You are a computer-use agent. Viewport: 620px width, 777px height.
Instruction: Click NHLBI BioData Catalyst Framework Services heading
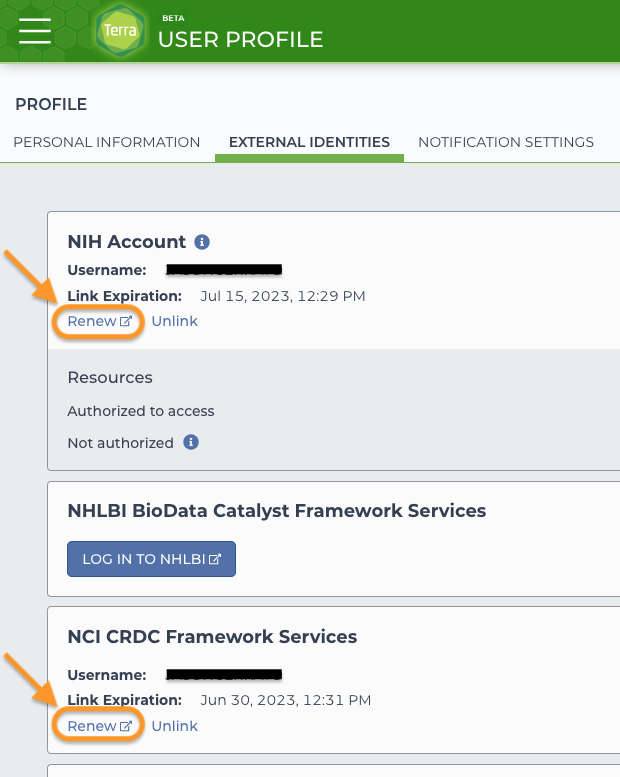tap(276, 510)
